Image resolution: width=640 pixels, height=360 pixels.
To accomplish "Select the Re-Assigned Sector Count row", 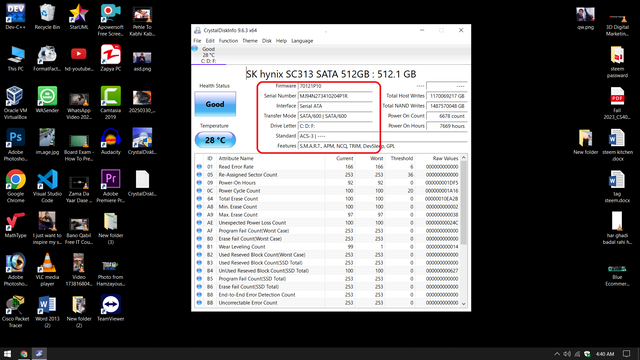I will pyautogui.click(x=328, y=175).
